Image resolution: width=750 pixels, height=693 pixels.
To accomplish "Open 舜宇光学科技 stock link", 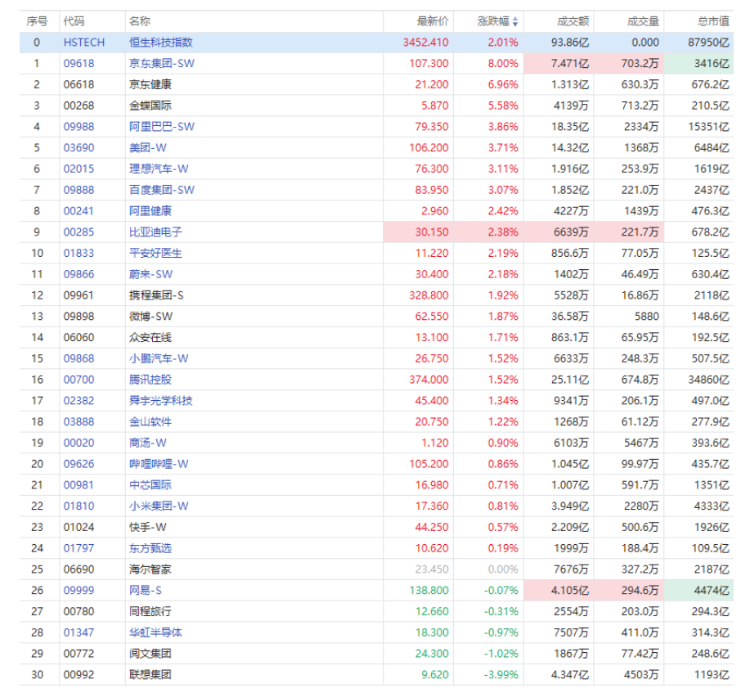I will click(x=161, y=400).
